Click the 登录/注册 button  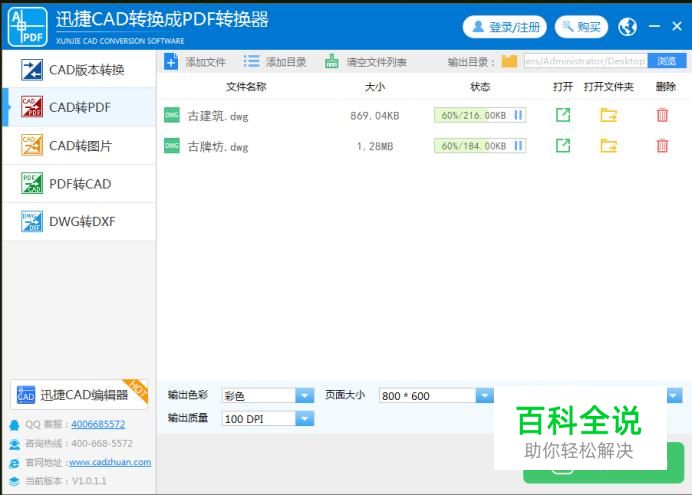click(x=504, y=27)
